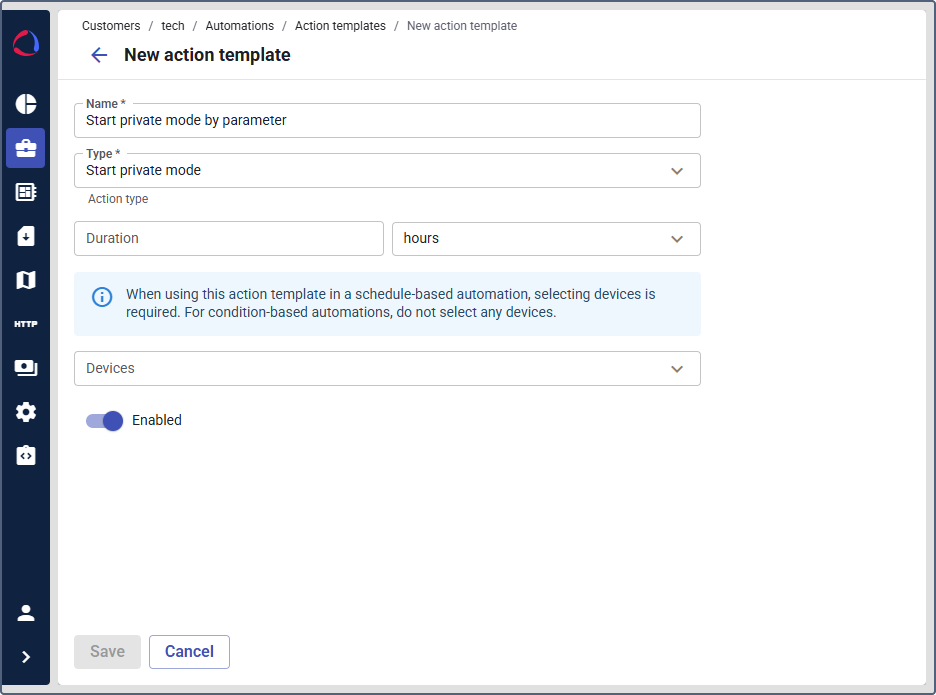936x695 pixels.
Task: Open the media wallet sidebar item
Action: coord(25,367)
